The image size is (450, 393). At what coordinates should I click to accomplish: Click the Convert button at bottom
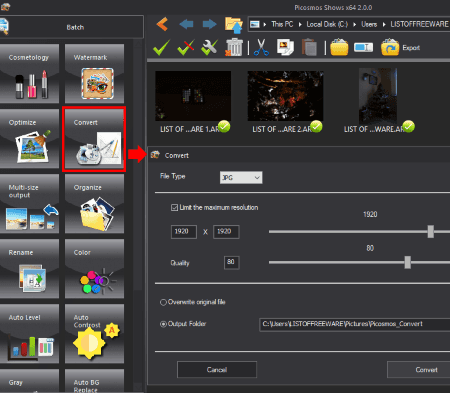point(419,370)
